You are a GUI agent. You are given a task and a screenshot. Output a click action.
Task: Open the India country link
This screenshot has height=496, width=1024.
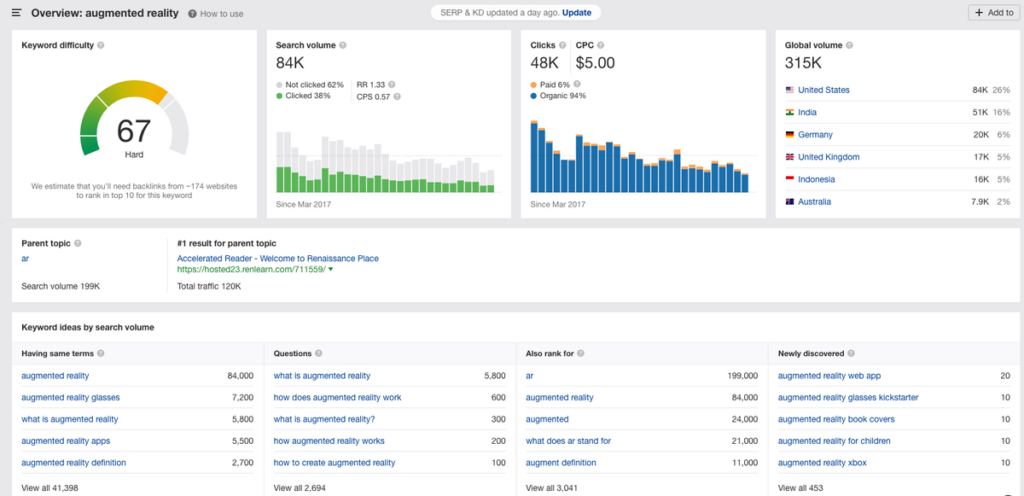(807, 112)
